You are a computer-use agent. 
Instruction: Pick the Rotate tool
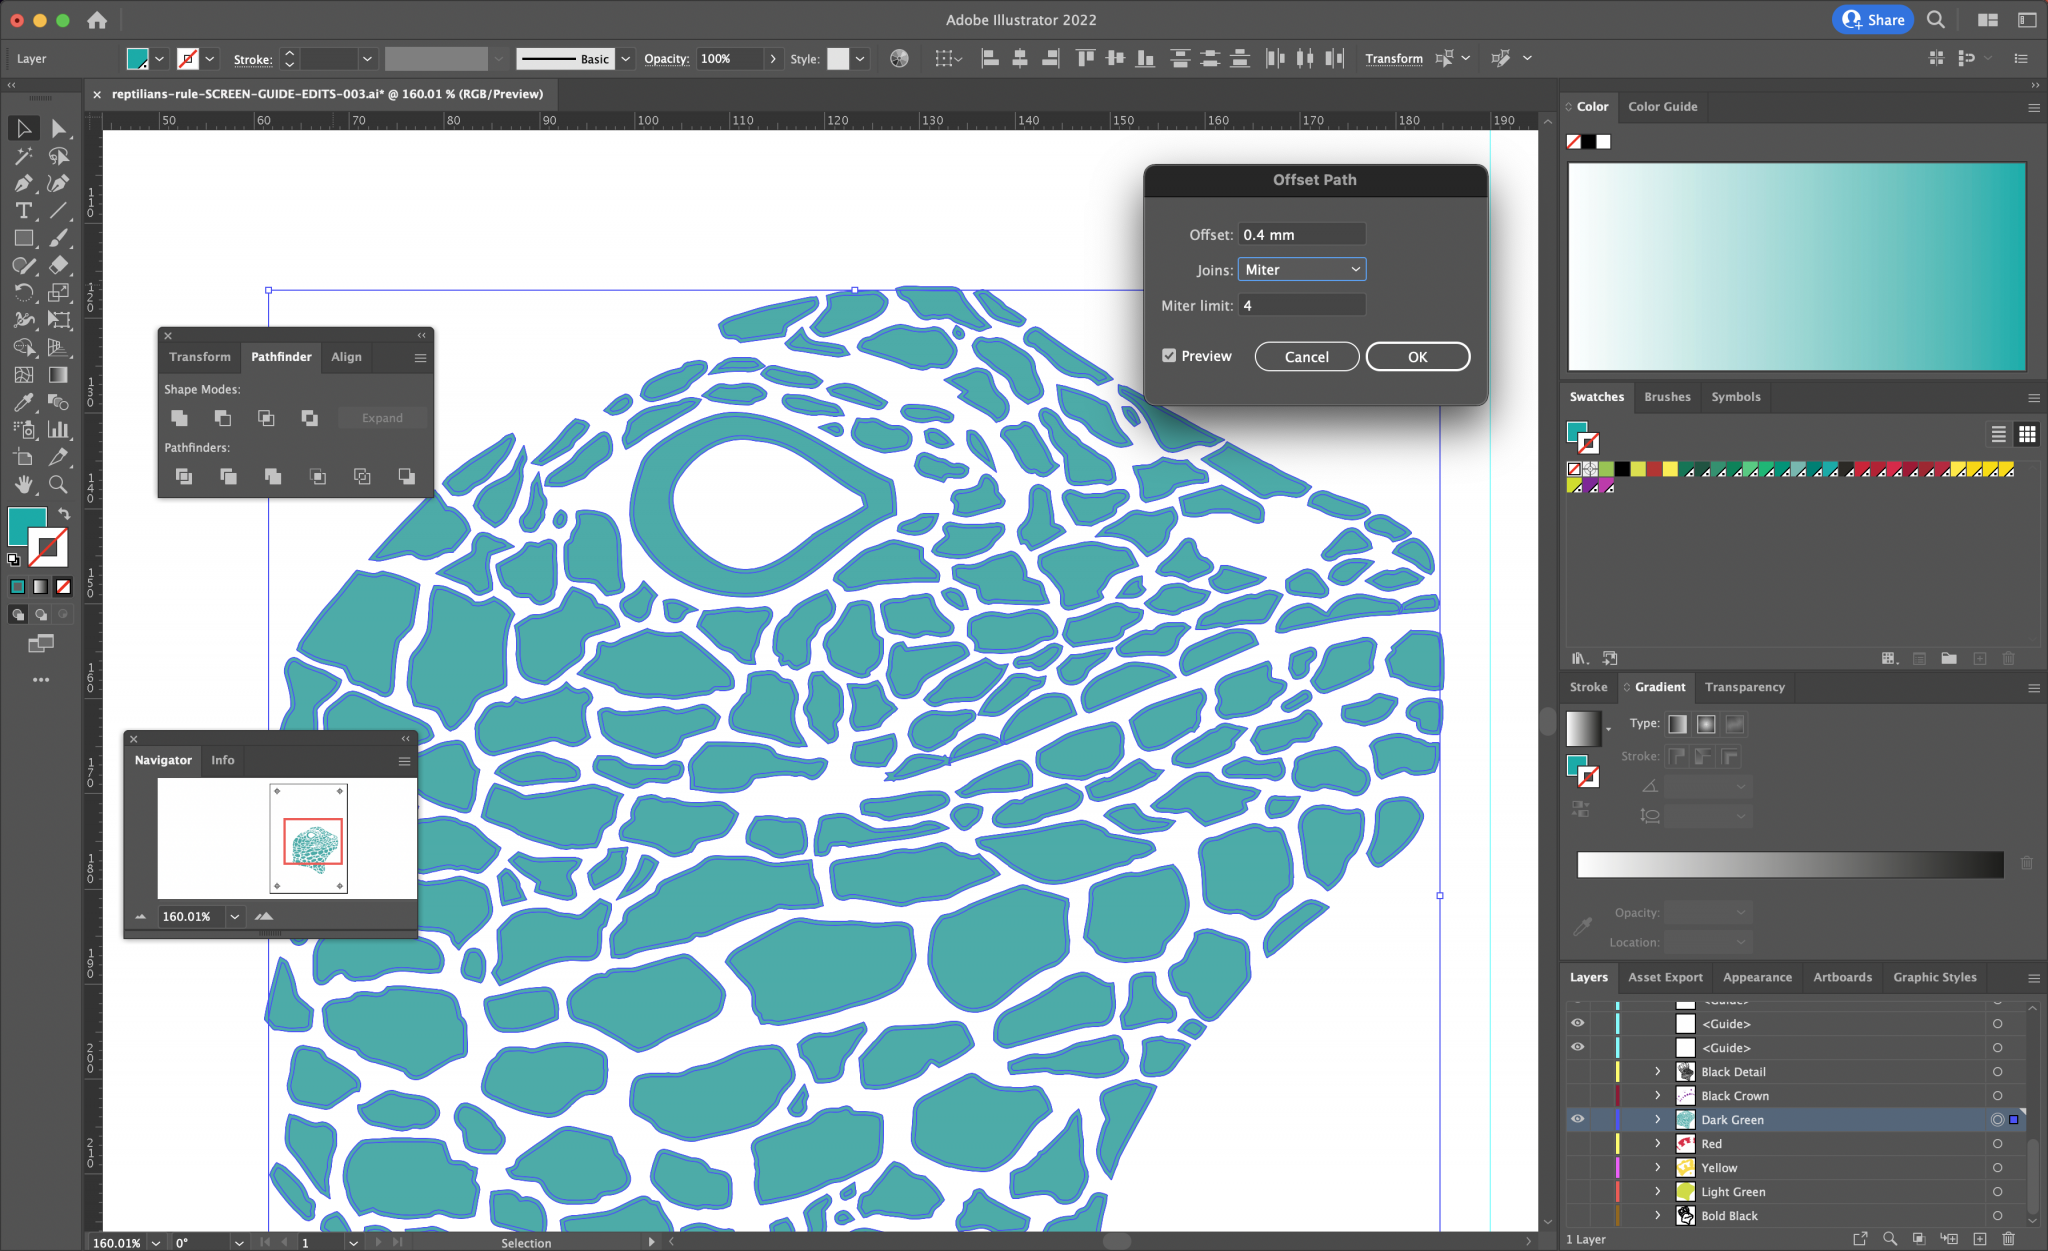[x=24, y=293]
